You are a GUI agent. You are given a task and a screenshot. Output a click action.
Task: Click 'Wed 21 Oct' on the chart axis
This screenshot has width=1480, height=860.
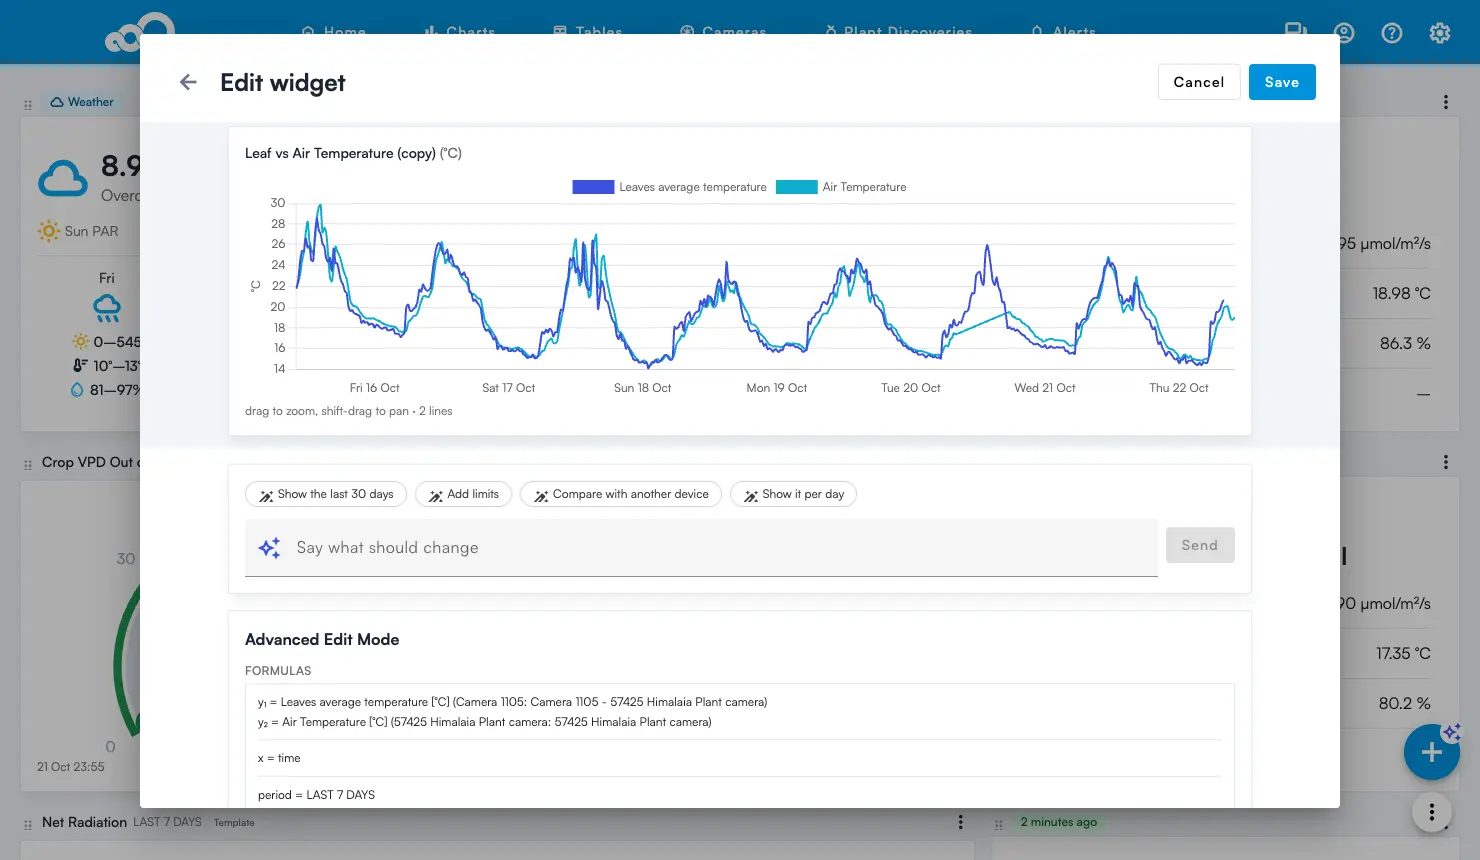[x=1045, y=388]
